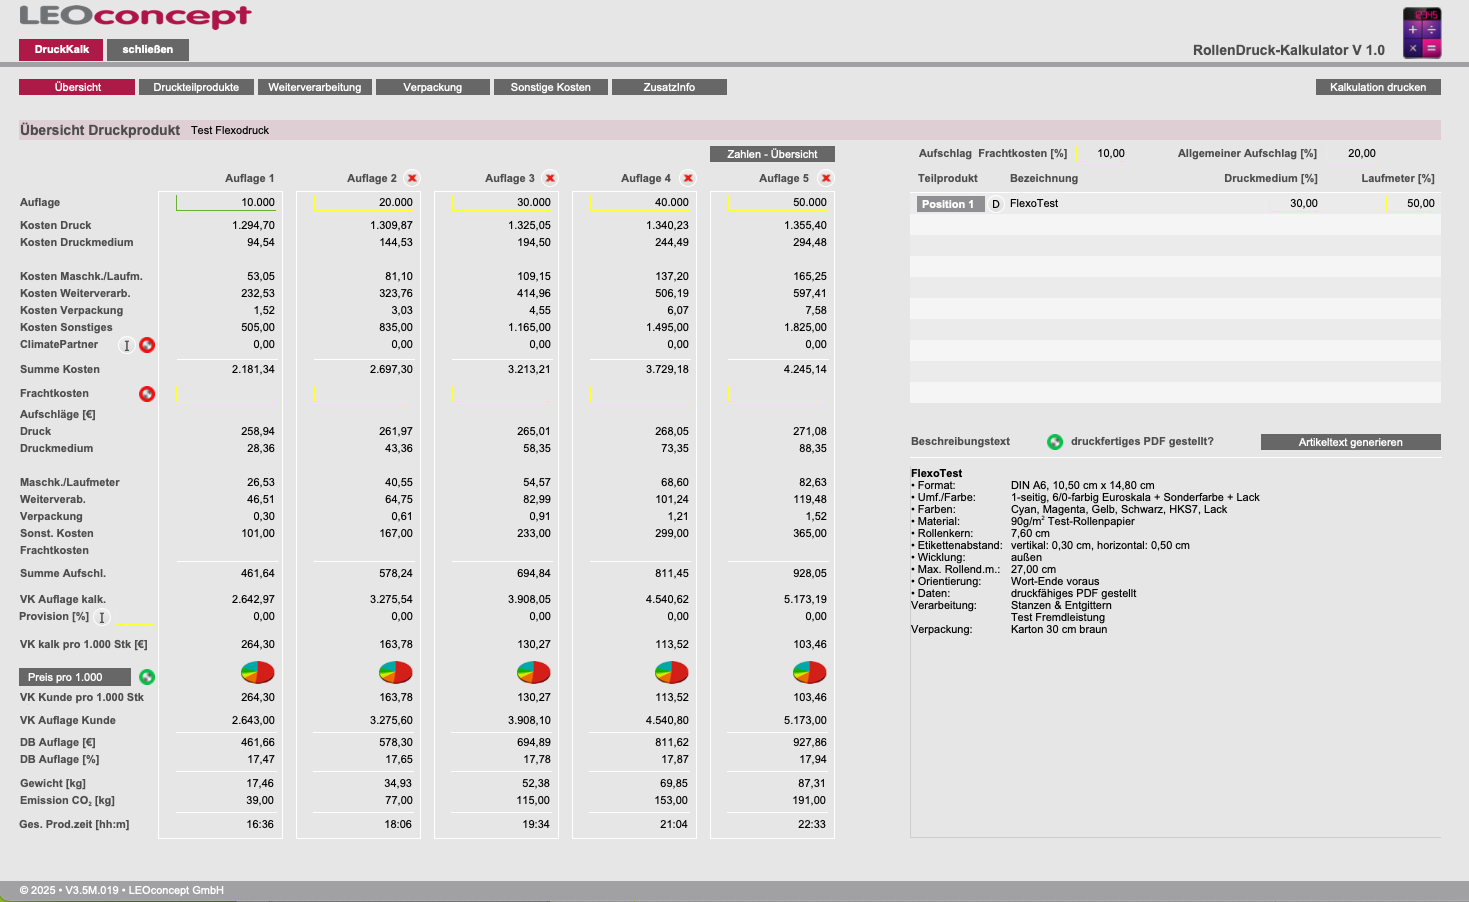The height and width of the screenshot is (902, 1469).
Task: Edit Aufschlag Frachtkosten percentage field
Action: [x=1101, y=153]
